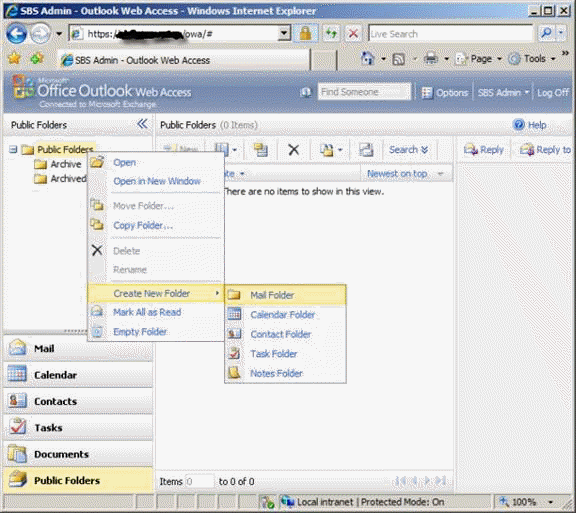Screen dimensions: 576x513
Task: Click the view options toolbar icon
Action: click(x=225, y=149)
